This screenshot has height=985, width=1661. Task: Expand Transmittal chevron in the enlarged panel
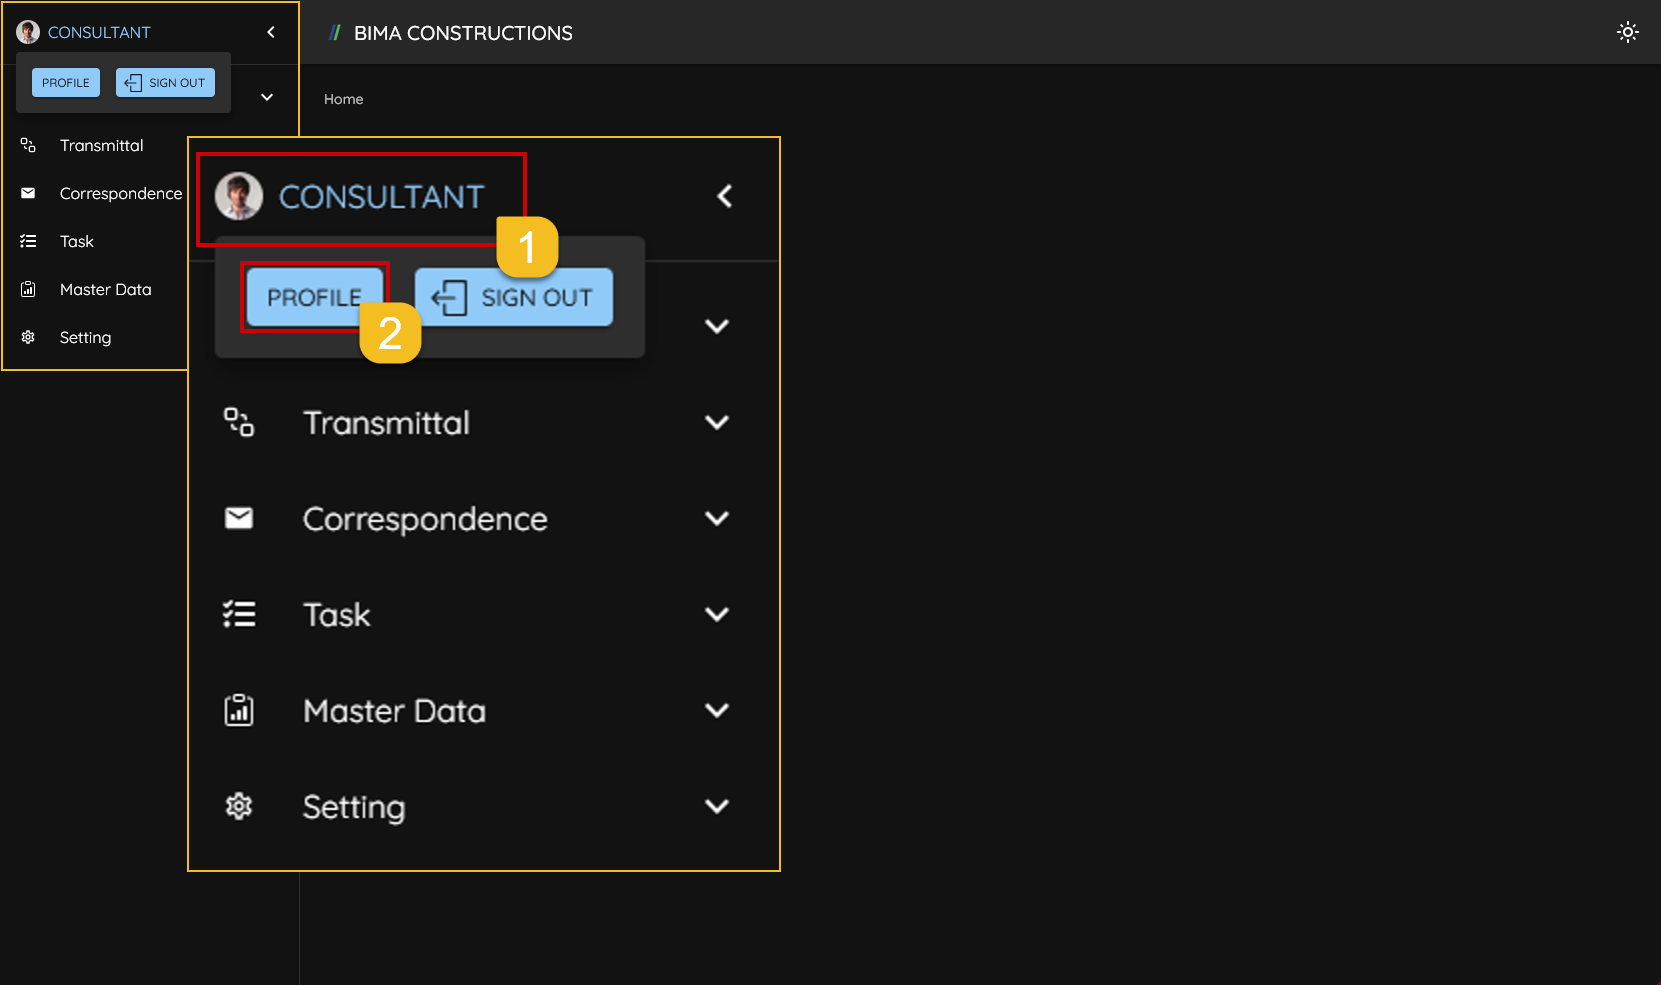tap(716, 422)
